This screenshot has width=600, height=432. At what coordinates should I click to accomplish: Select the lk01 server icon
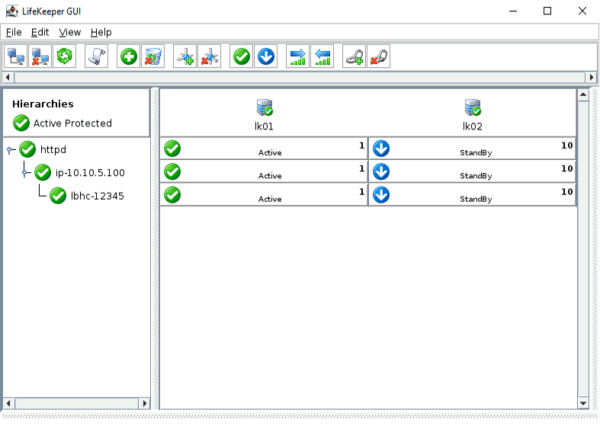tap(264, 108)
